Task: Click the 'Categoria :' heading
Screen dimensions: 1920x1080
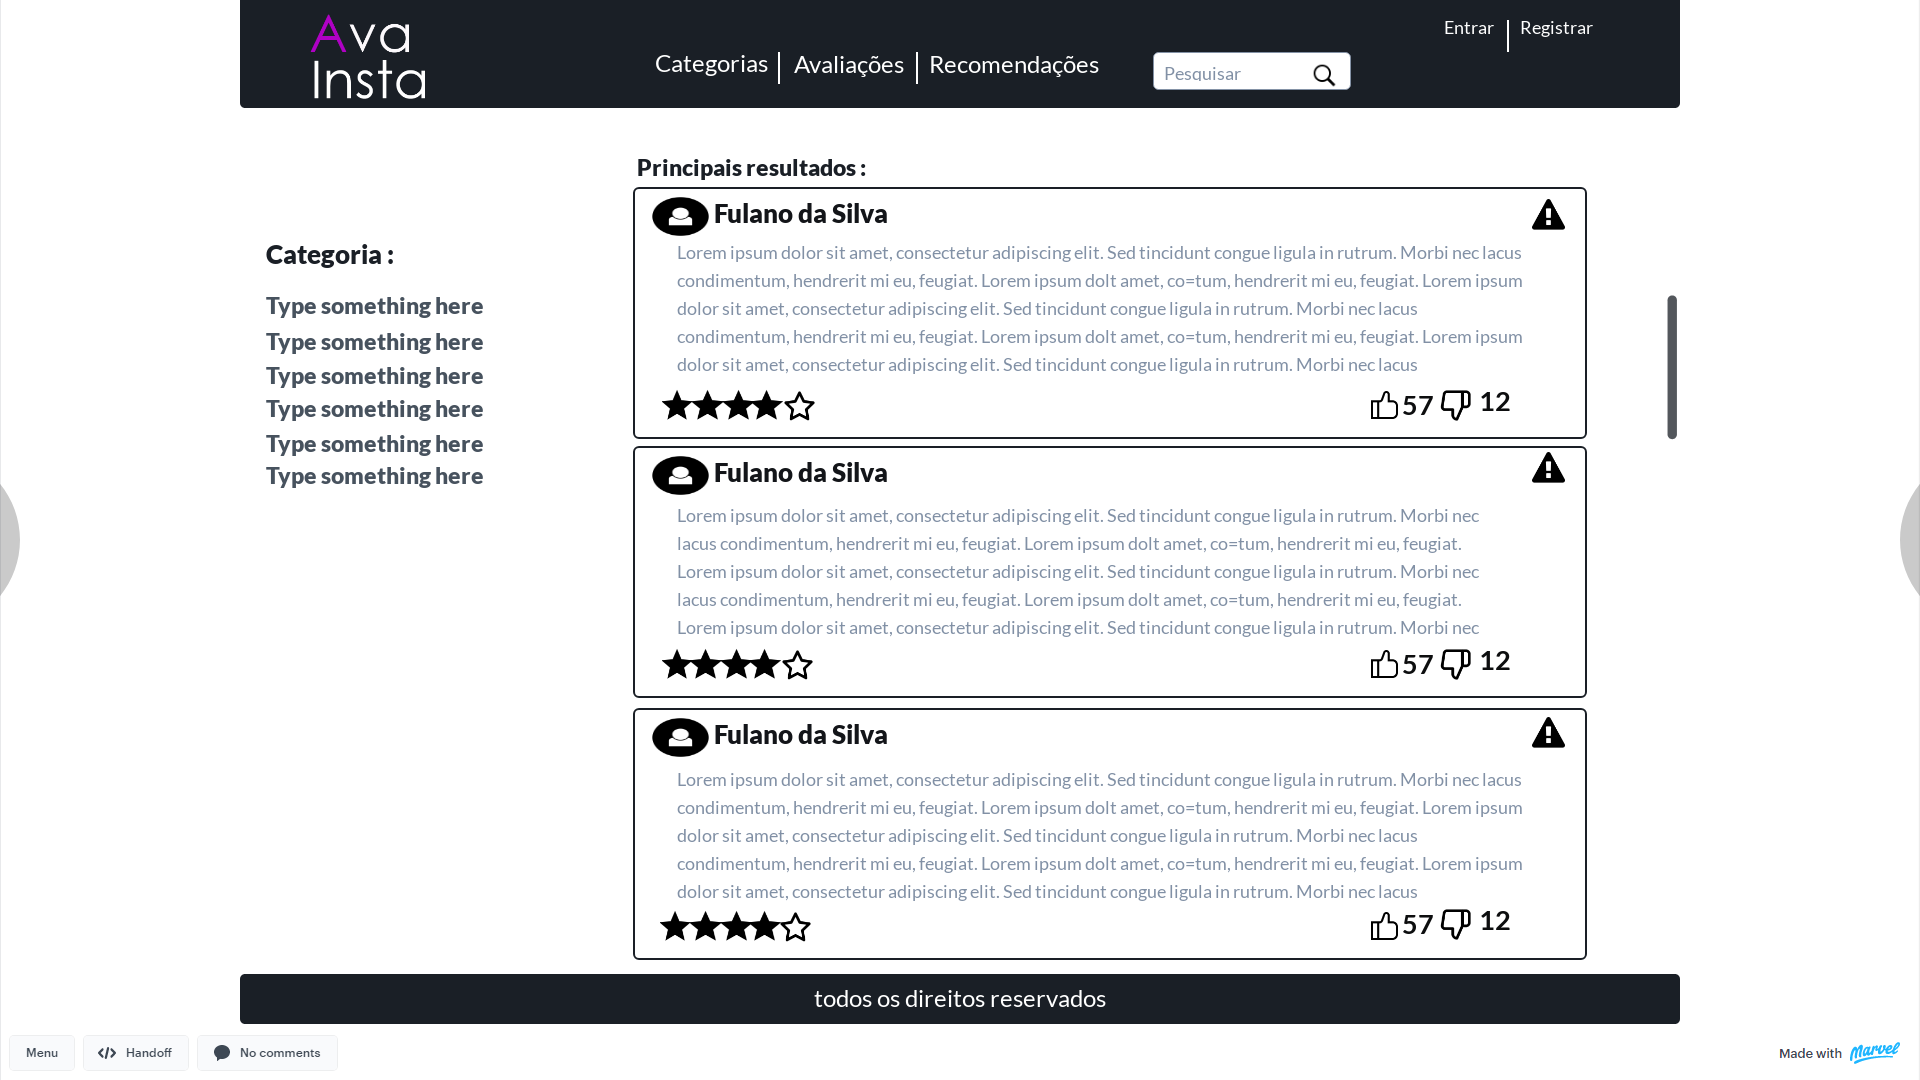Action: pos(329,255)
